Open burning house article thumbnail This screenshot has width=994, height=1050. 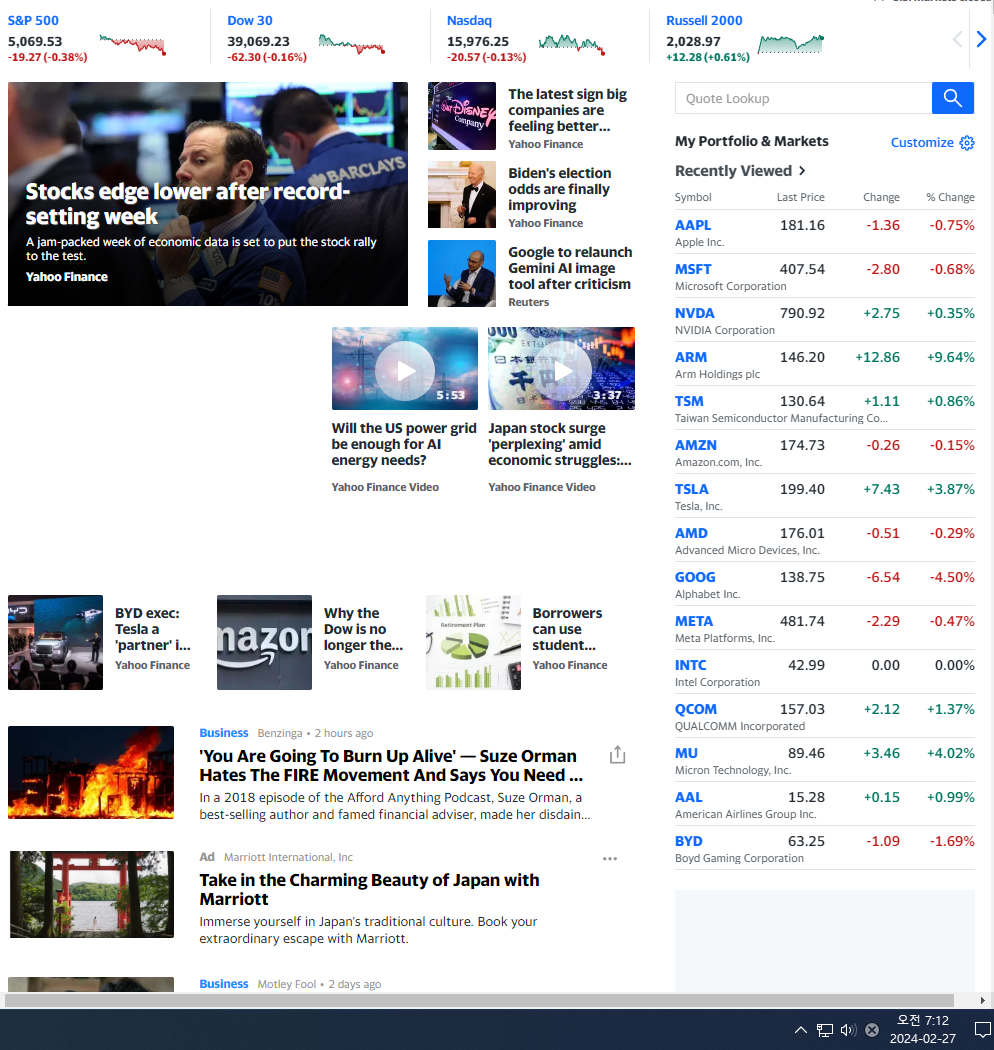91,772
